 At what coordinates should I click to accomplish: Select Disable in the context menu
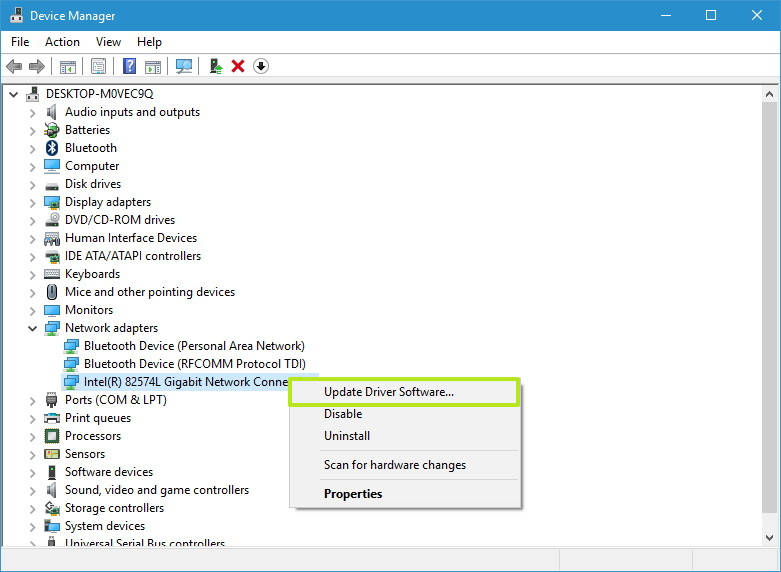pos(343,414)
